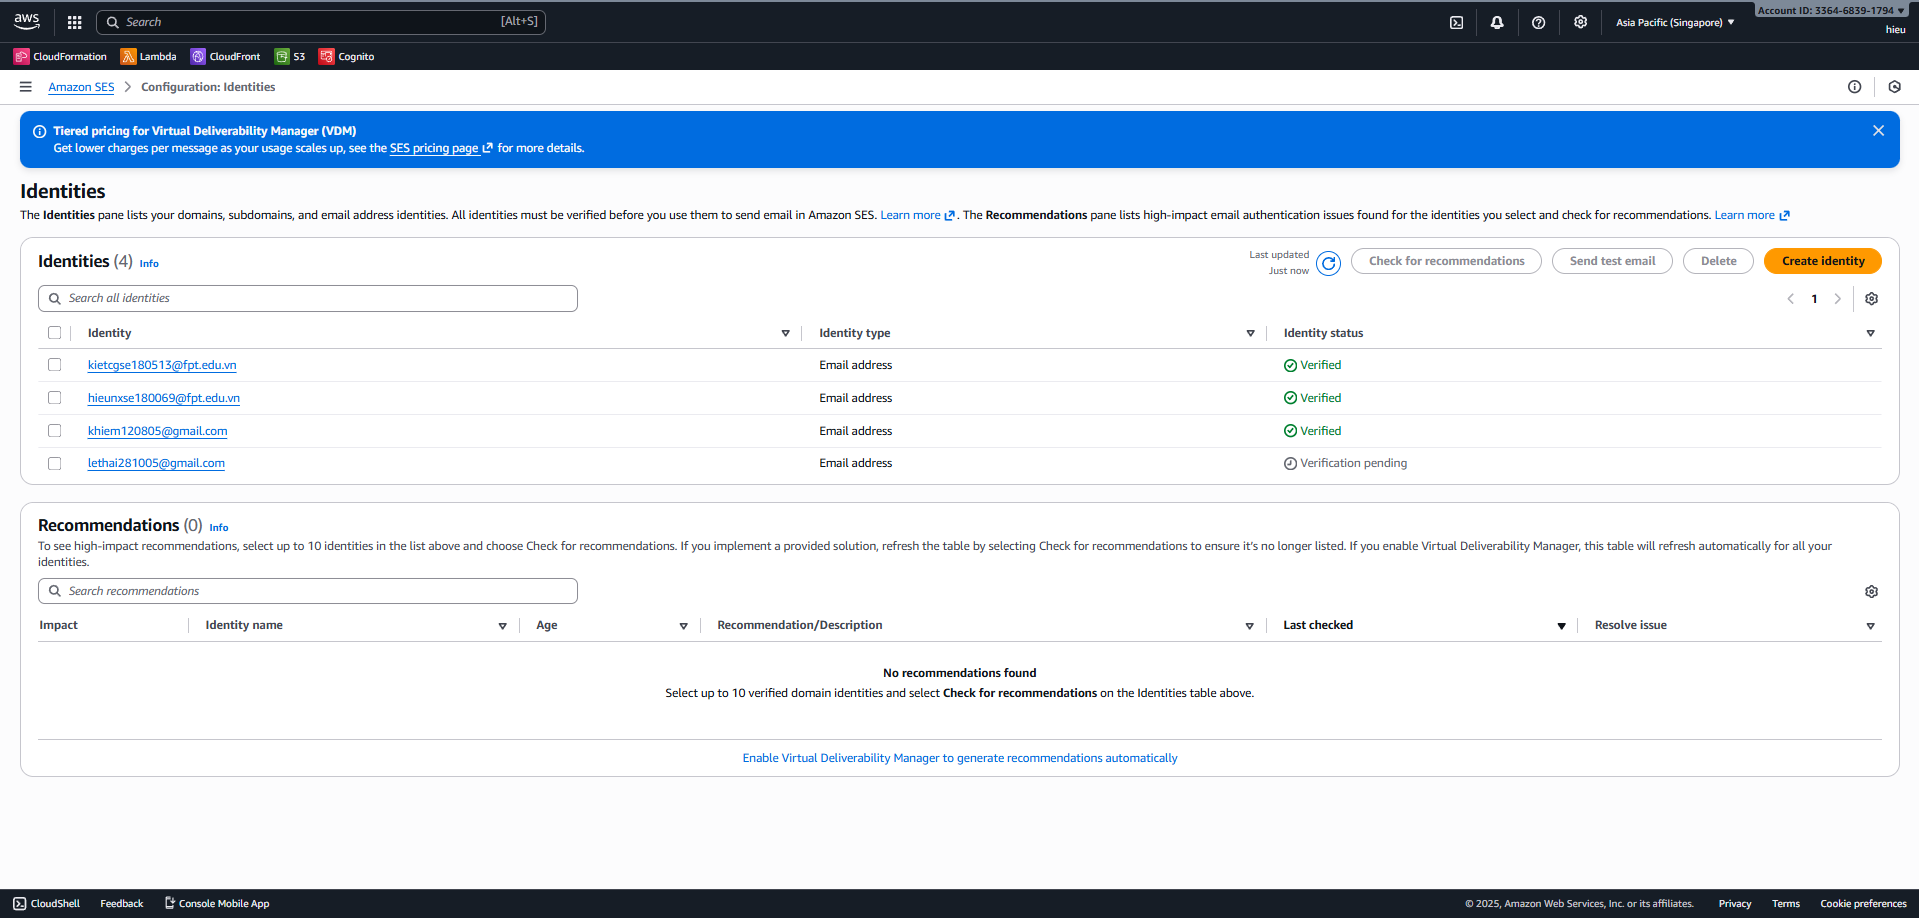Open Lambda from the favorites bar
The width and height of the screenshot is (1919, 918).
point(148,57)
